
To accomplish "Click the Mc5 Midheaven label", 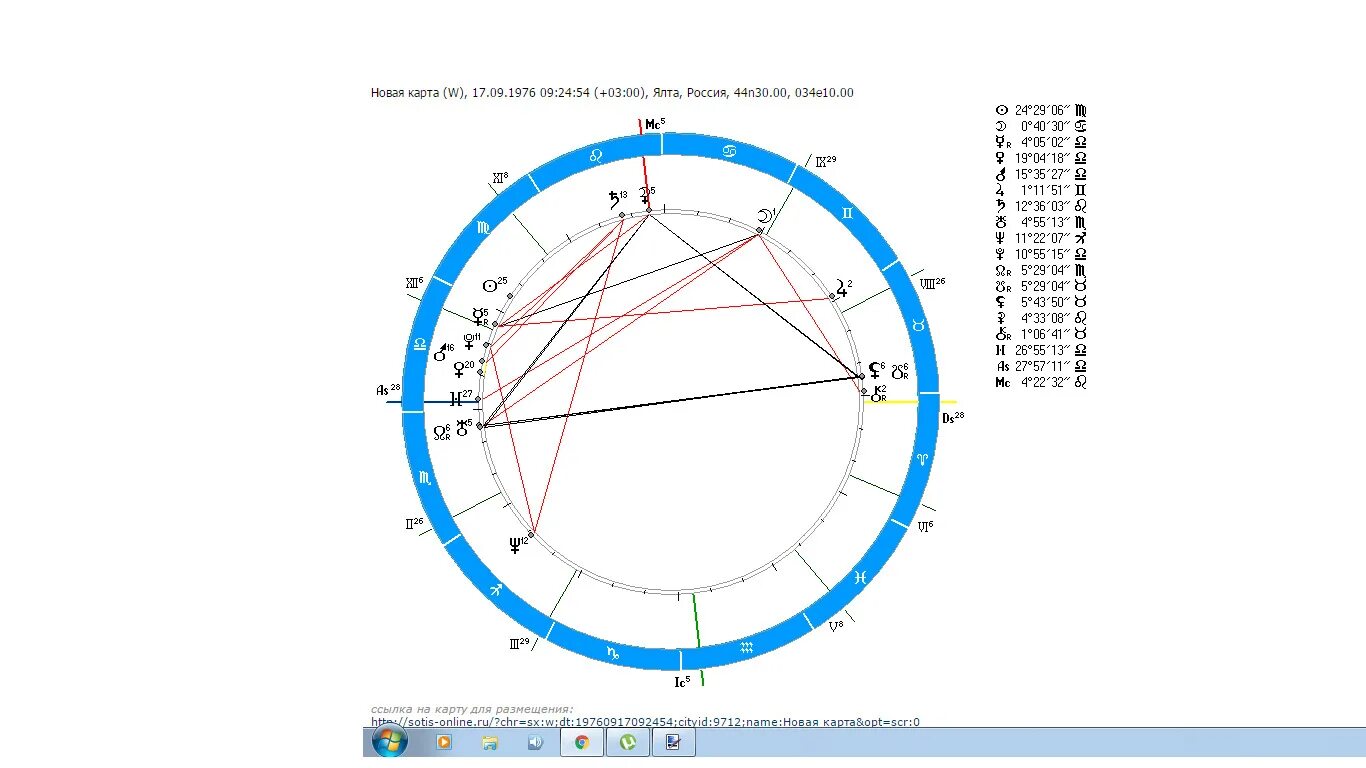I will pyautogui.click(x=654, y=124).
